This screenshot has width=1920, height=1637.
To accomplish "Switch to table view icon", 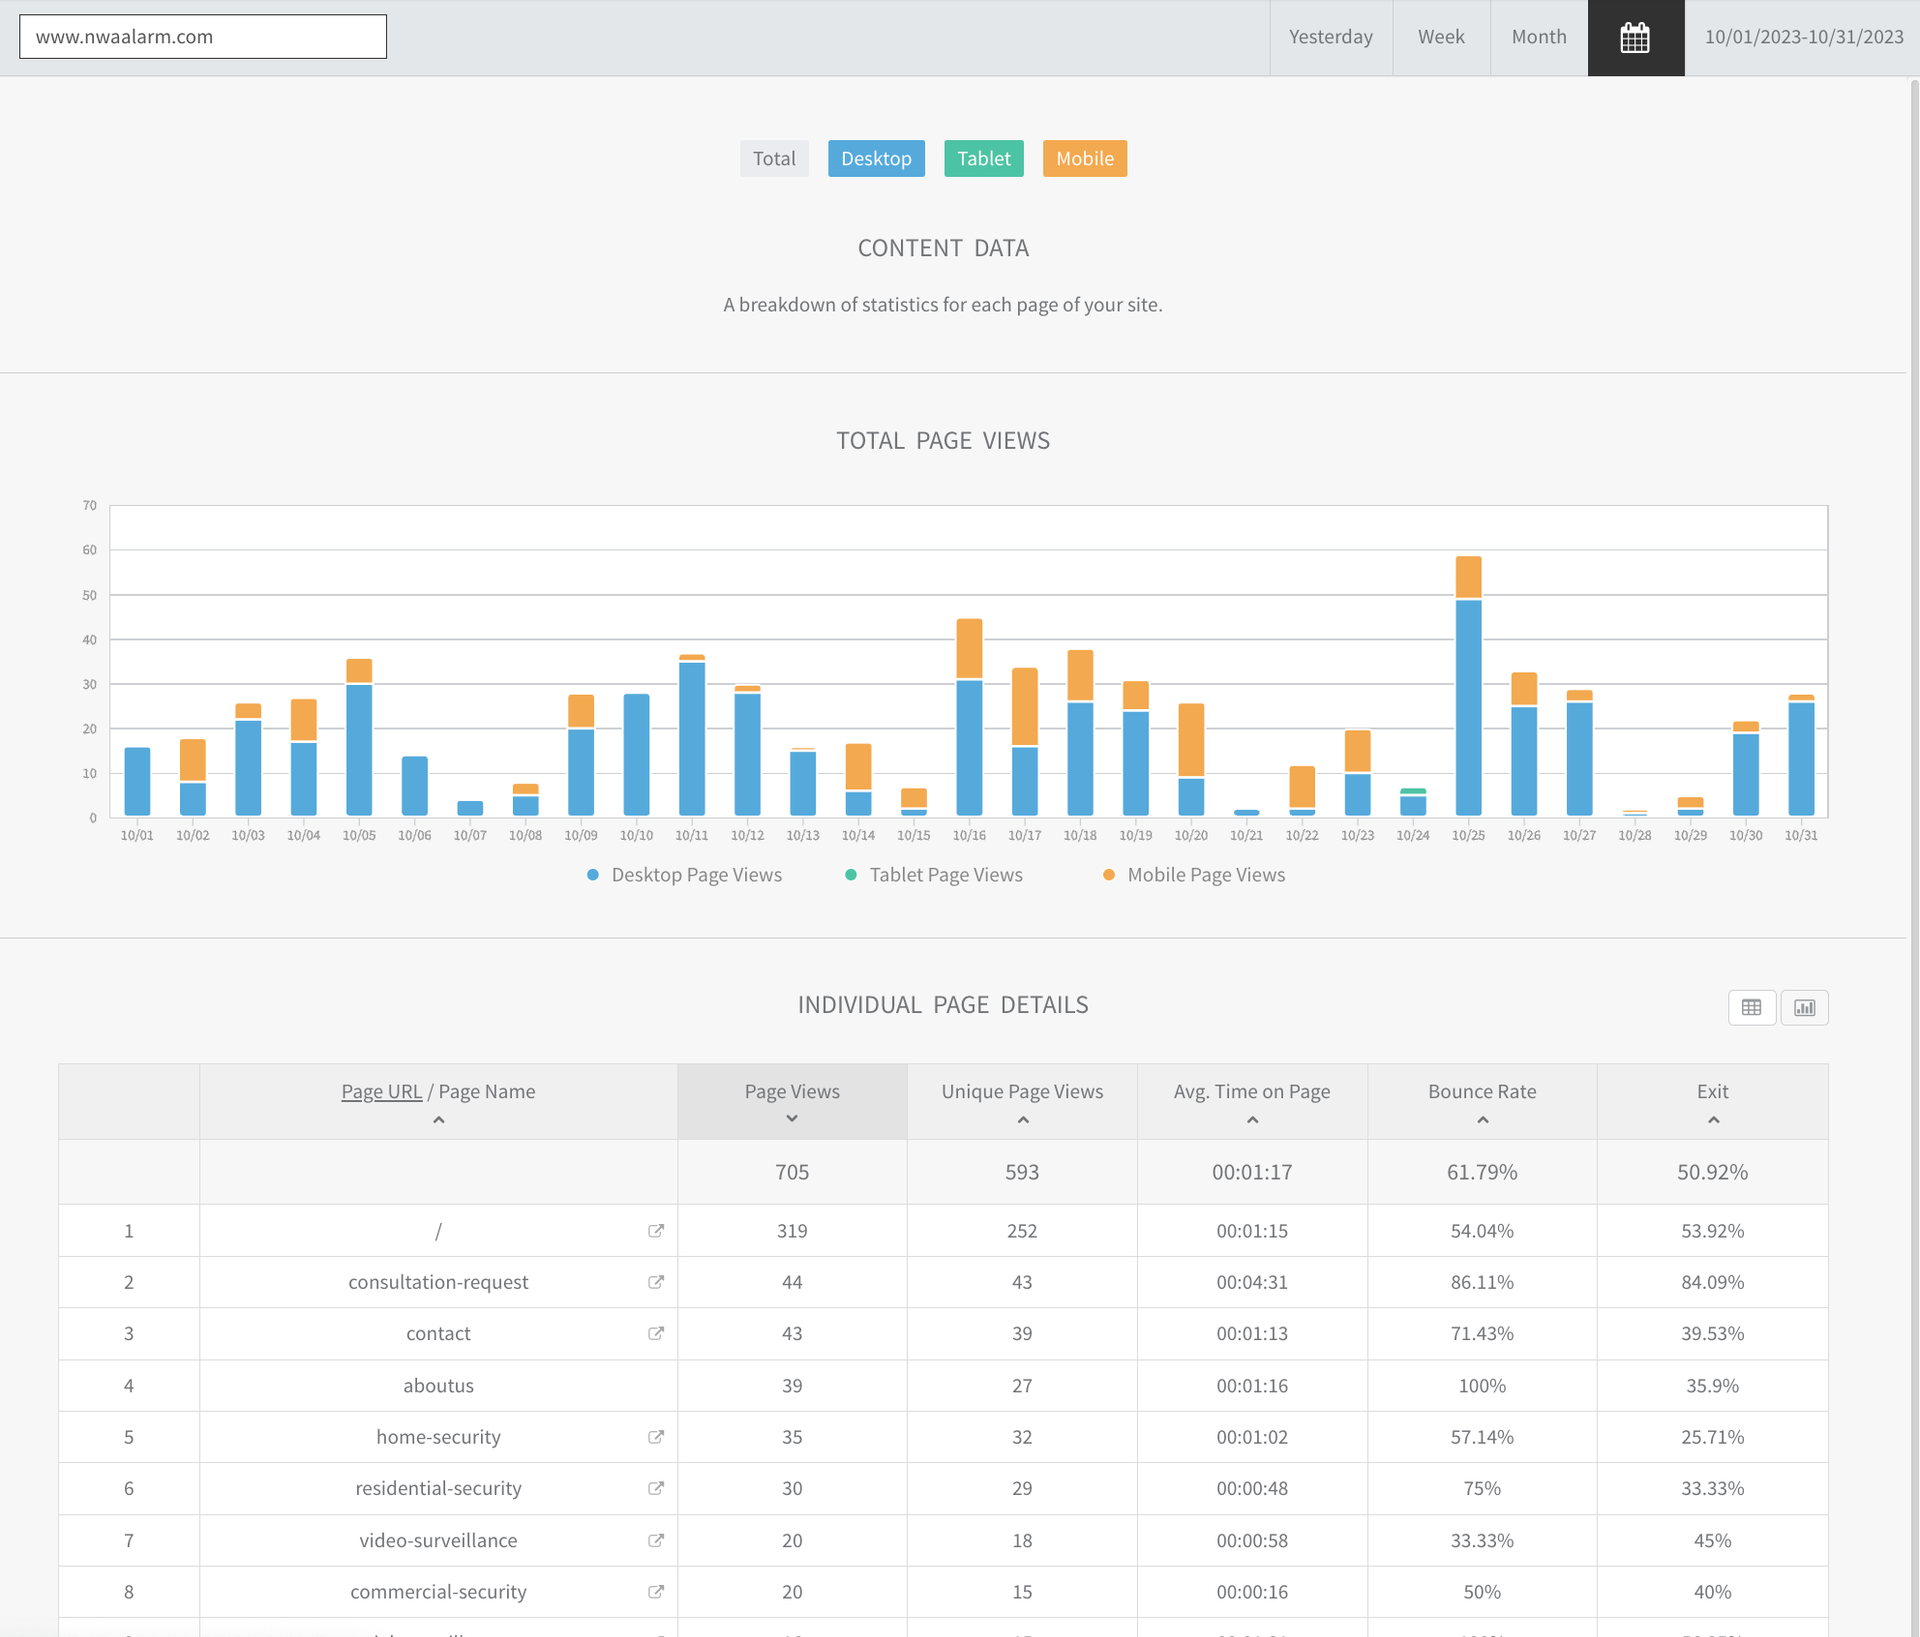I will (1751, 1007).
